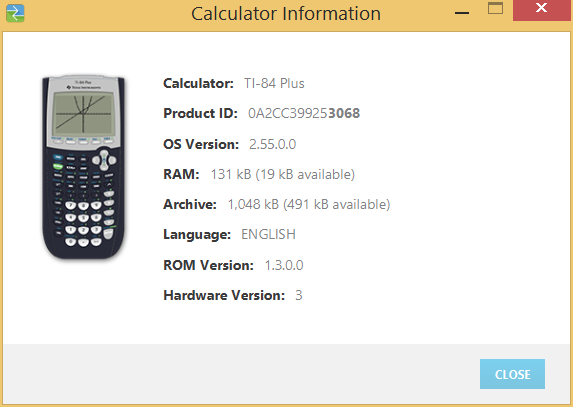The height and width of the screenshot is (407, 573).
Task: Click the 'RAM:' label
Action: pyautogui.click(x=181, y=174)
